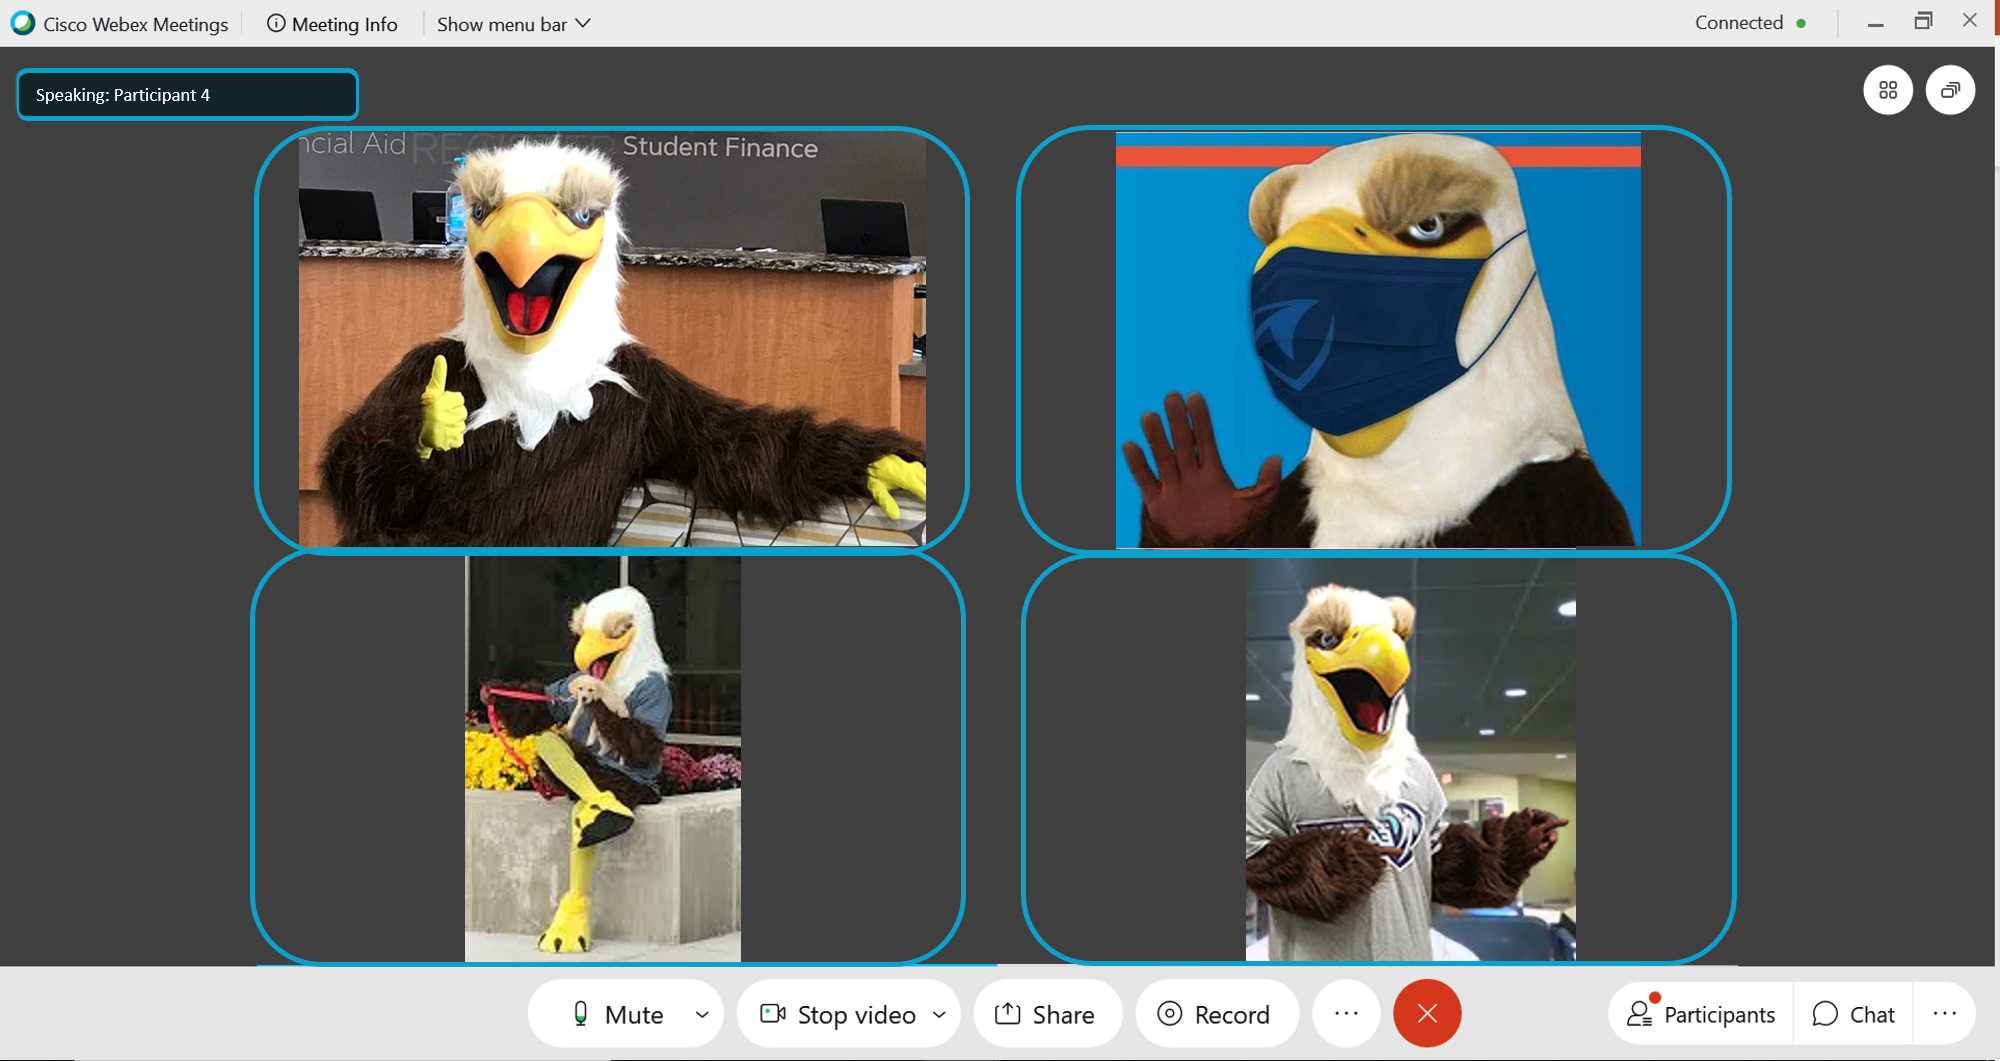
Task: Expand video options arrow beside Stop video
Action: pyautogui.click(x=939, y=1014)
